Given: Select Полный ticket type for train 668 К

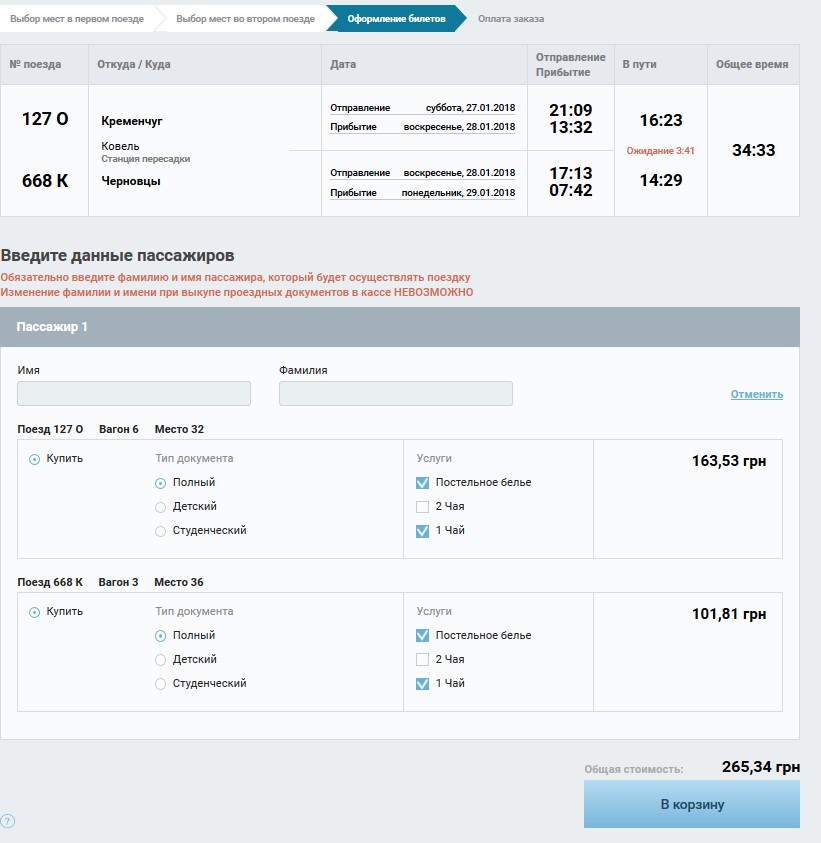Looking at the screenshot, I should point(161,636).
